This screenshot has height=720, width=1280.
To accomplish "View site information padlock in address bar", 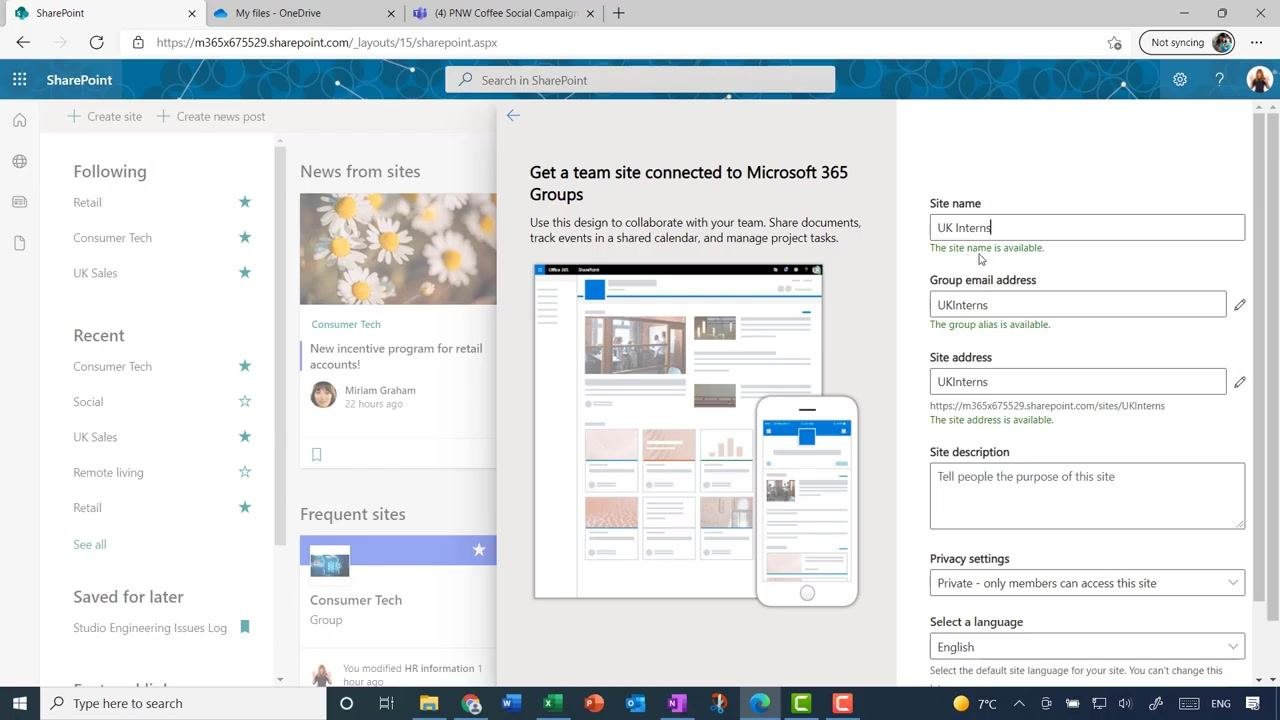I will point(138,42).
